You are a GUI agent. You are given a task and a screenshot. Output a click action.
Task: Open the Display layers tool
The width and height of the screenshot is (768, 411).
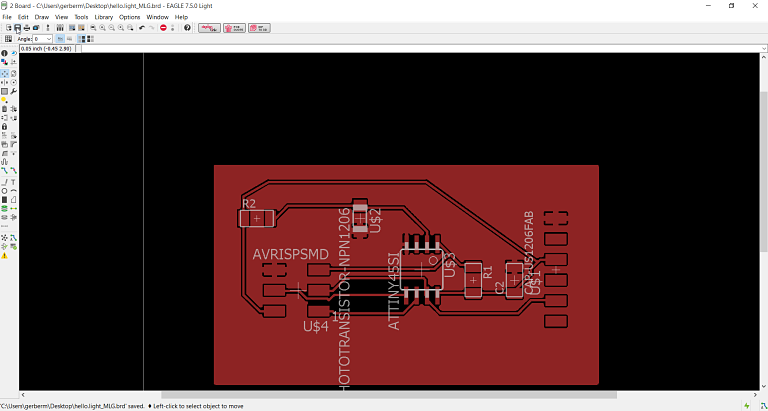click(x=4, y=62)
